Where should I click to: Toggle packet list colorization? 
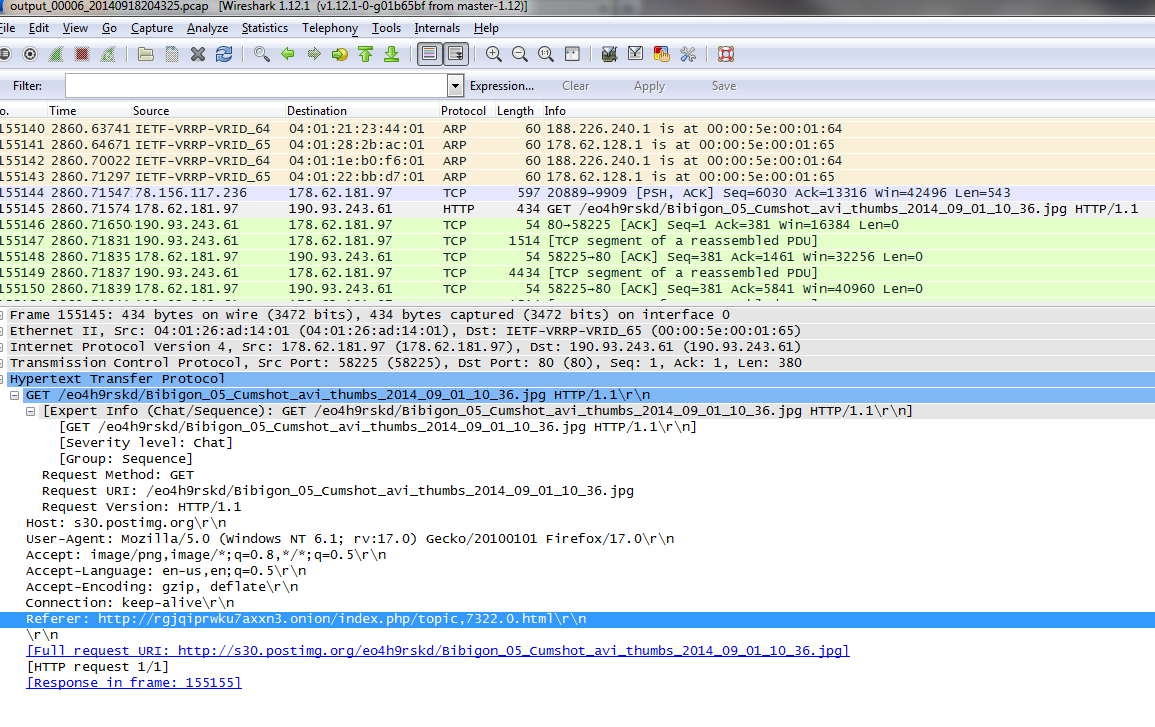click(x=429, y=55)
